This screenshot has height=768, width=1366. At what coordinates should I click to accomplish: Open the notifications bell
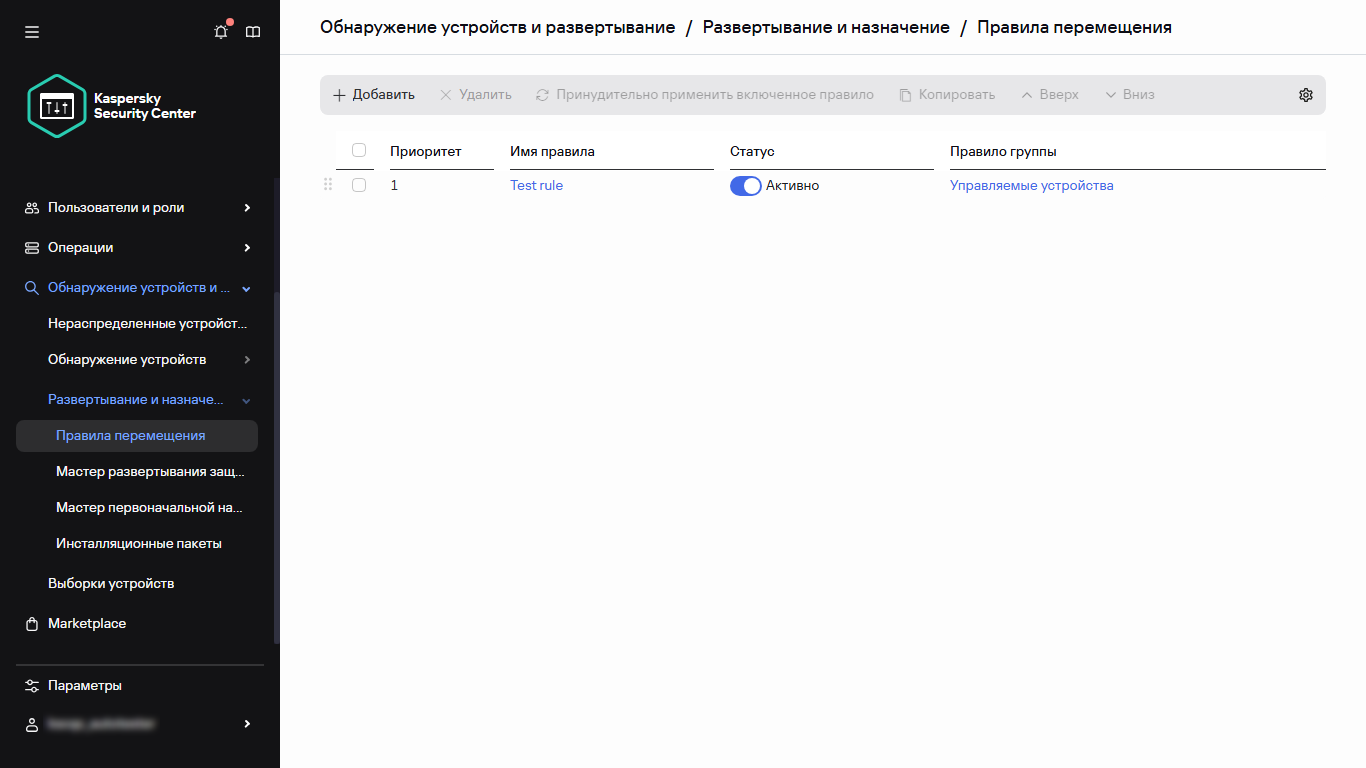tap(220, 32)
